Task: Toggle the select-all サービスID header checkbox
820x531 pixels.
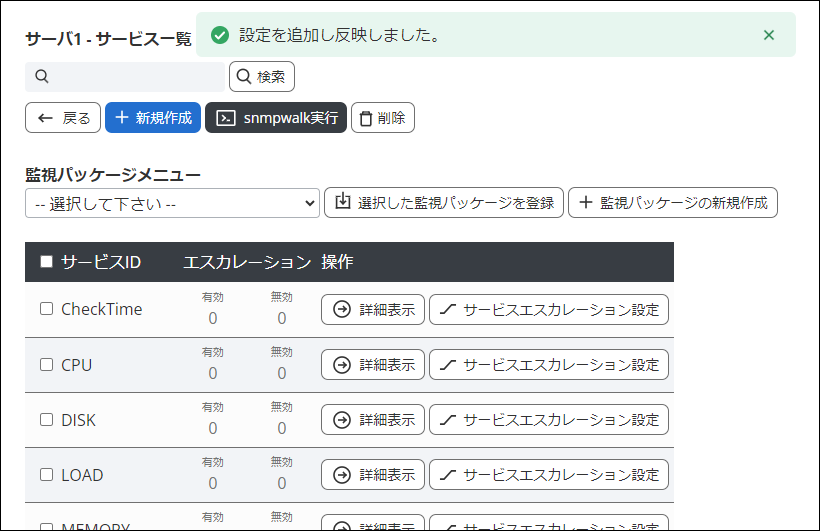Action: (x=46, y=262)
